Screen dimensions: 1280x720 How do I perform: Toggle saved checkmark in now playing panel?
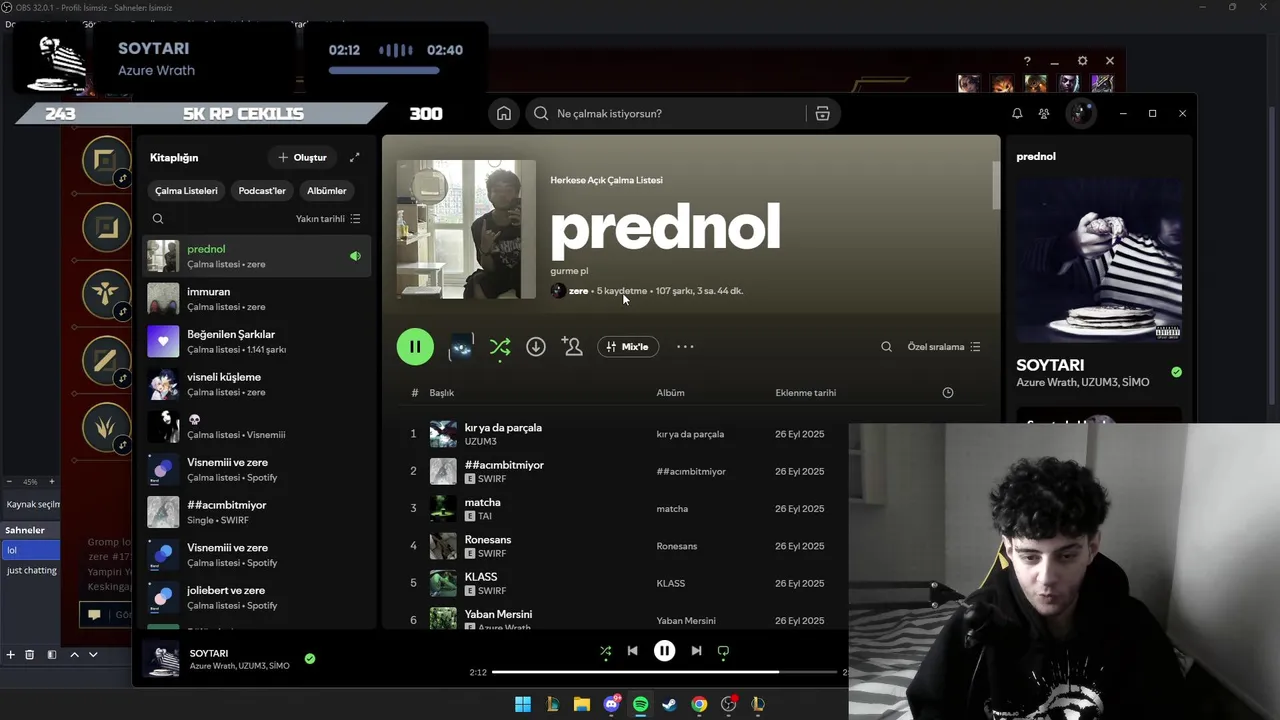1176,372
